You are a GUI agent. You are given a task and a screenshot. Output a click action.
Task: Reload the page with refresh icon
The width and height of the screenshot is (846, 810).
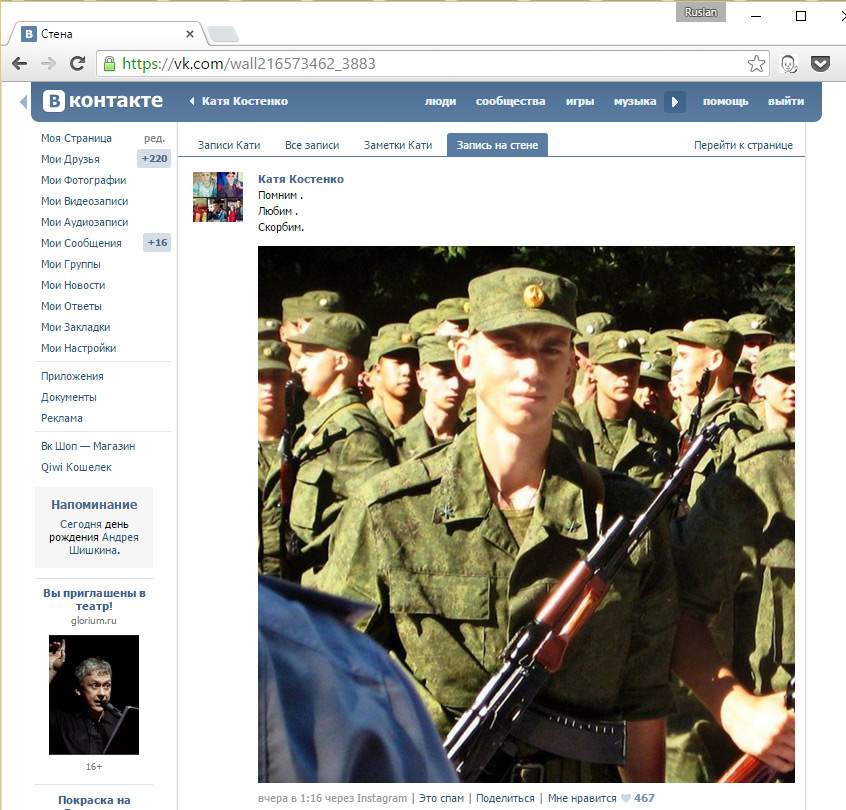click(x=77, y=63)
